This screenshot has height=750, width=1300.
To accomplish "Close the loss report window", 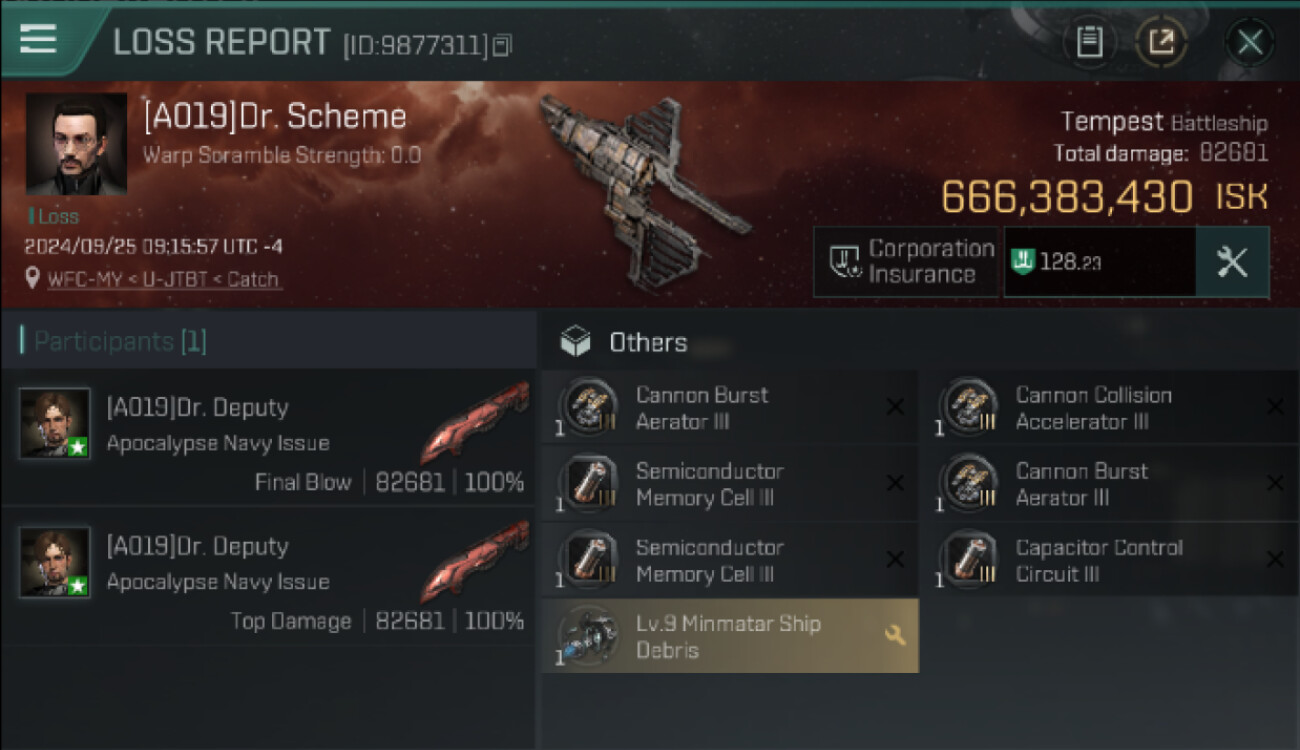I will point(1249,42).
